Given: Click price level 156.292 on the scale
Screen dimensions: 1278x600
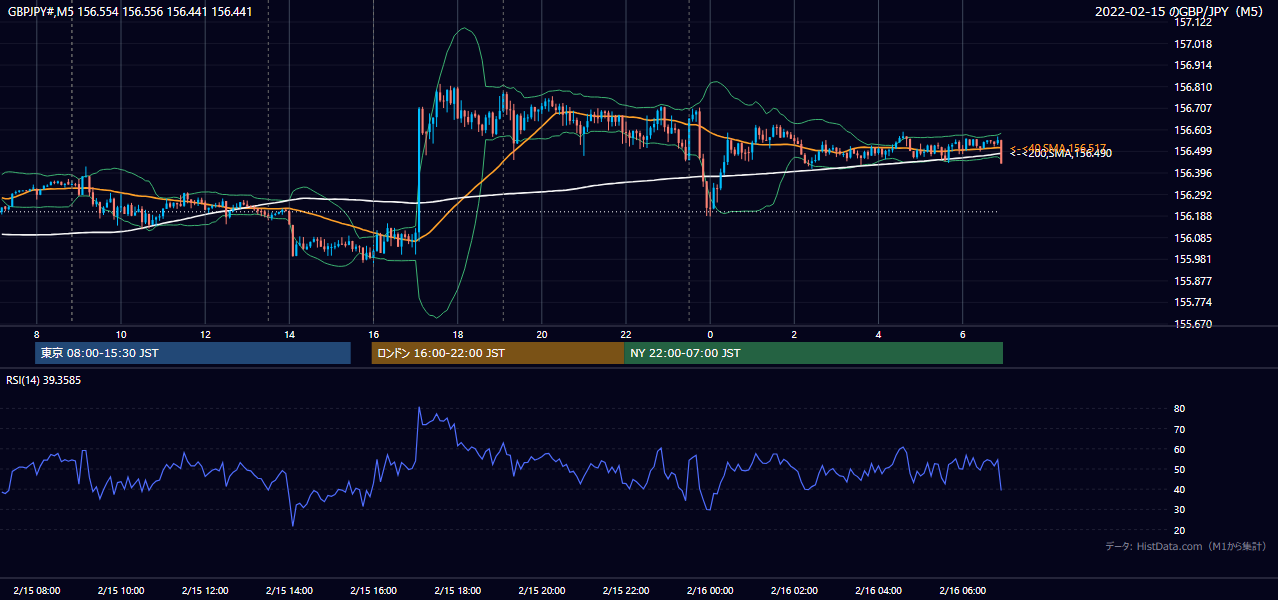Looking at the screenshot, I should pos(1193,195).
